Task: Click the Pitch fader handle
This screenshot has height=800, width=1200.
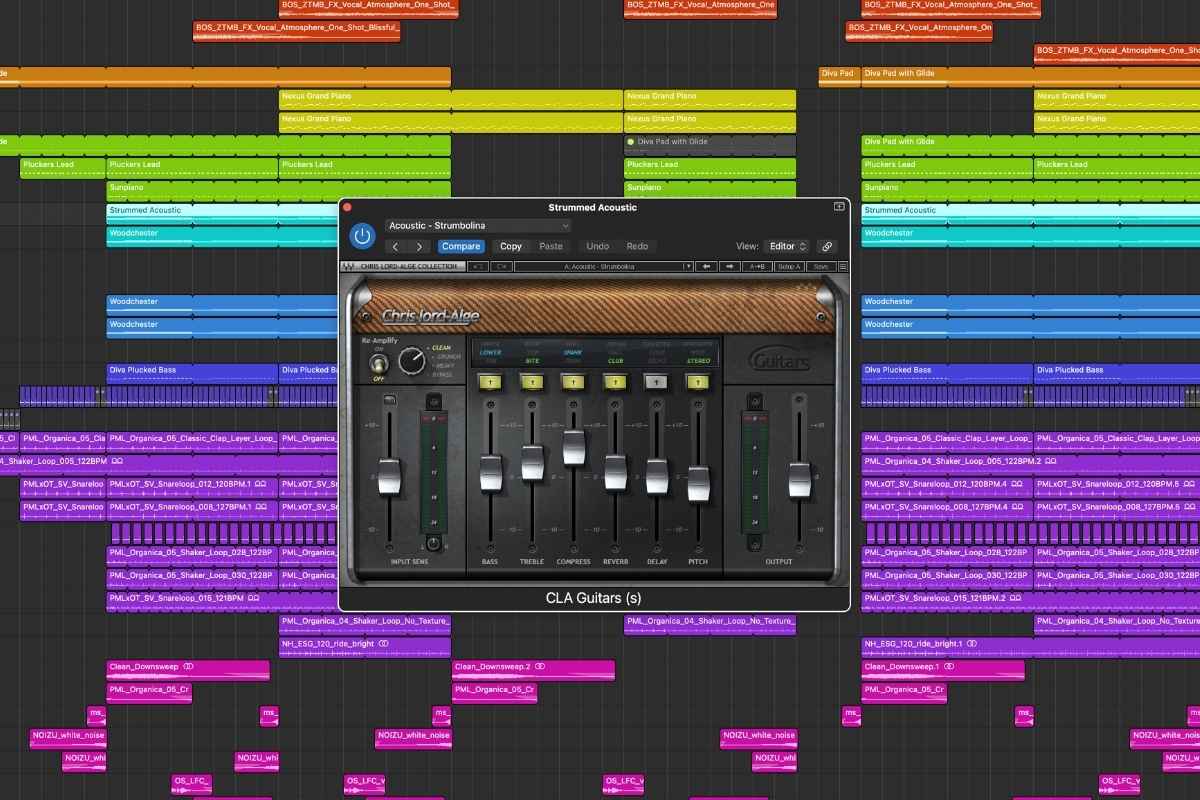Action: coord(698,484)
